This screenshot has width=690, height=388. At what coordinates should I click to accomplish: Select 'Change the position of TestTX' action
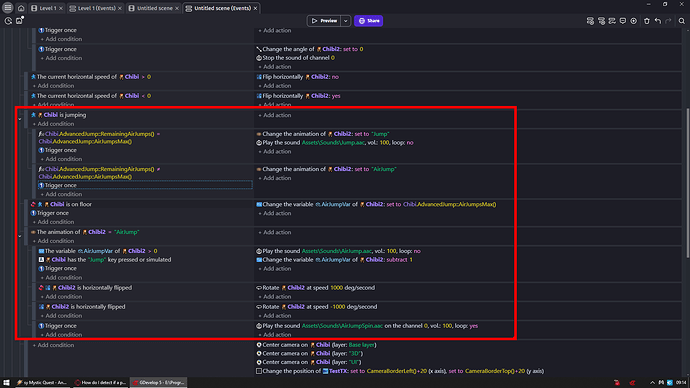pyautogui.click(x=400, y=371)
